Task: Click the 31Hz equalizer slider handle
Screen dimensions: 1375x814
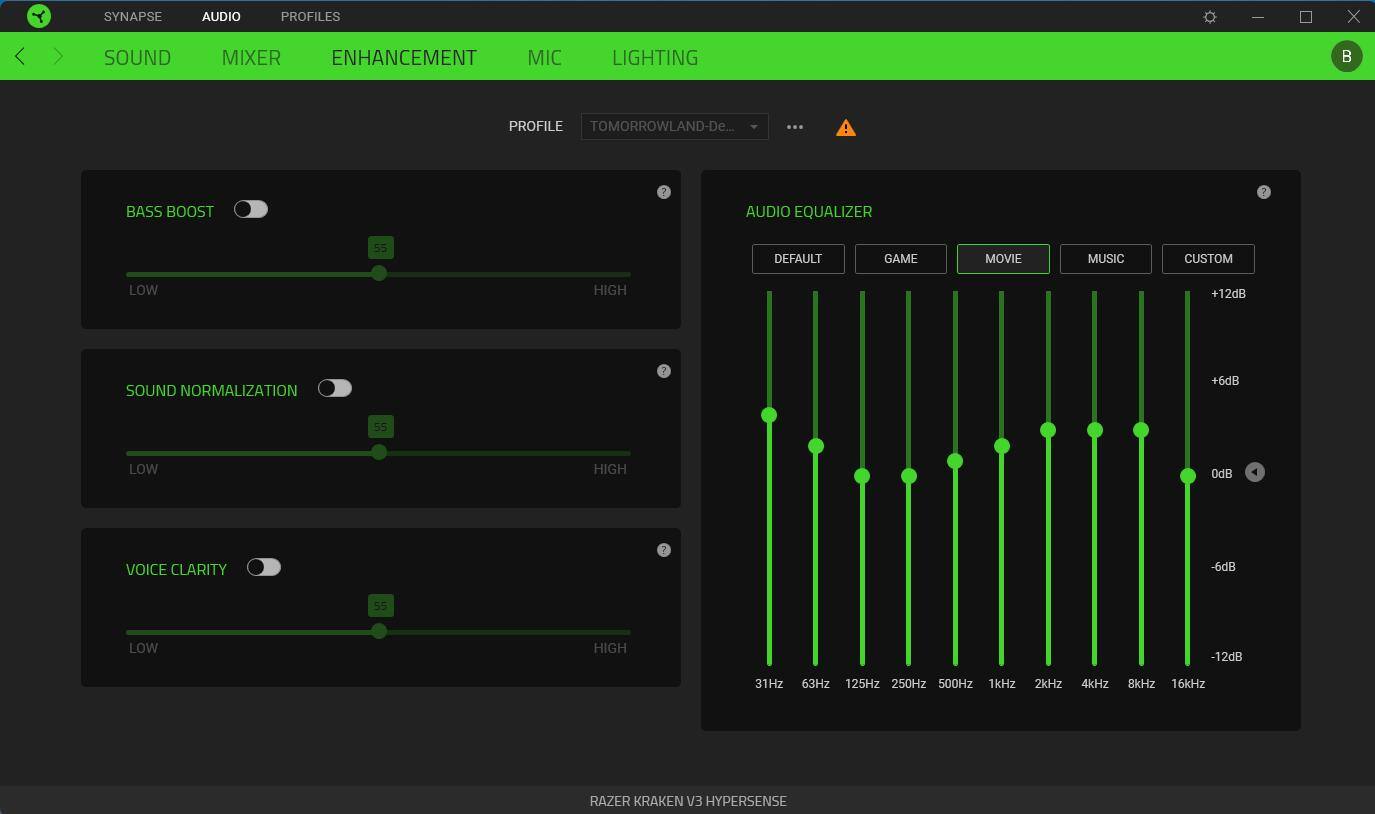Action: (769, 415)
